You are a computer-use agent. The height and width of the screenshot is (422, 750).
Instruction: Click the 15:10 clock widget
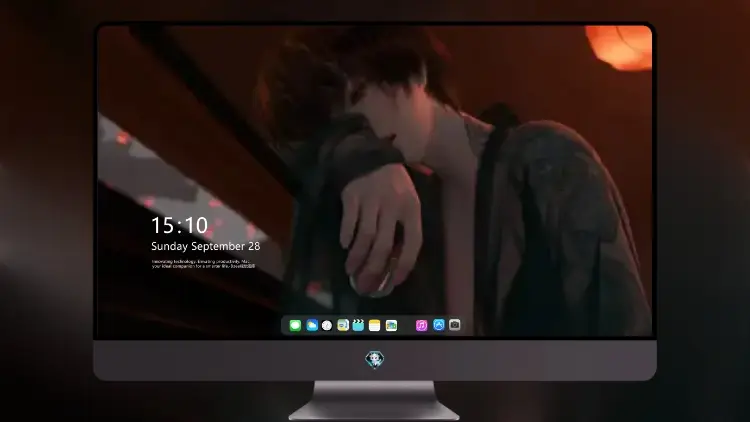[x=179, y=225]
